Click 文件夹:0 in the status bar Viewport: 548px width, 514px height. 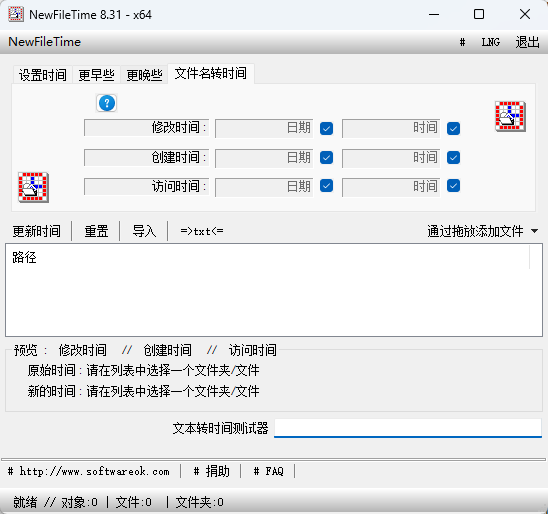(200, 502)
